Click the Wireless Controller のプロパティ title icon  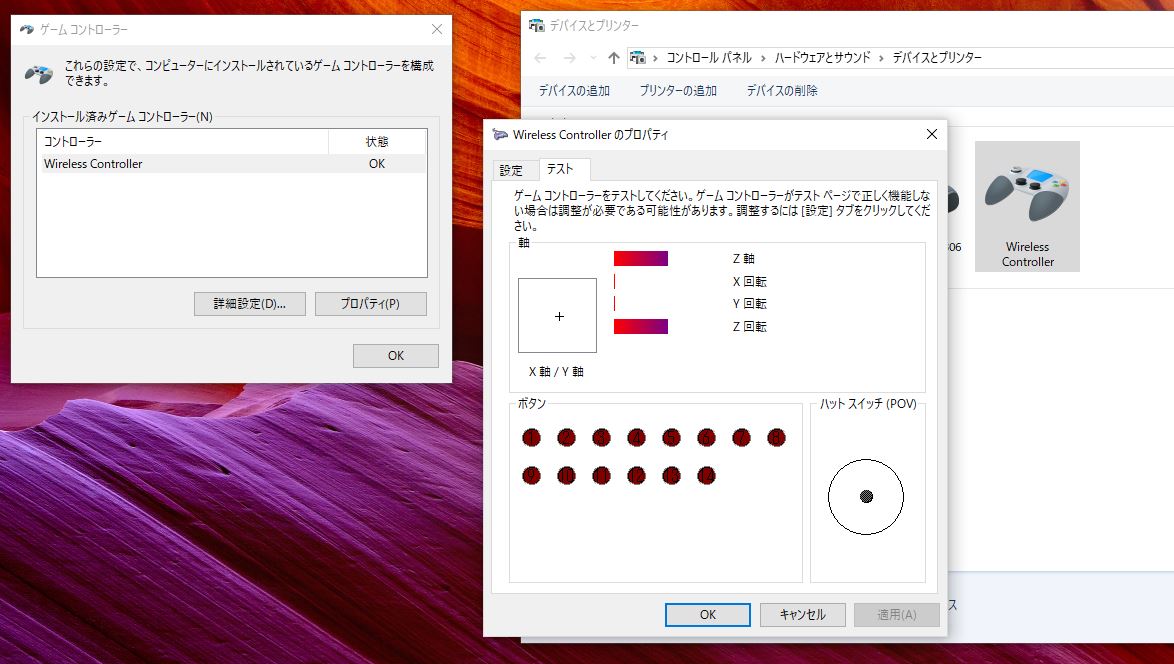[499, 135]
